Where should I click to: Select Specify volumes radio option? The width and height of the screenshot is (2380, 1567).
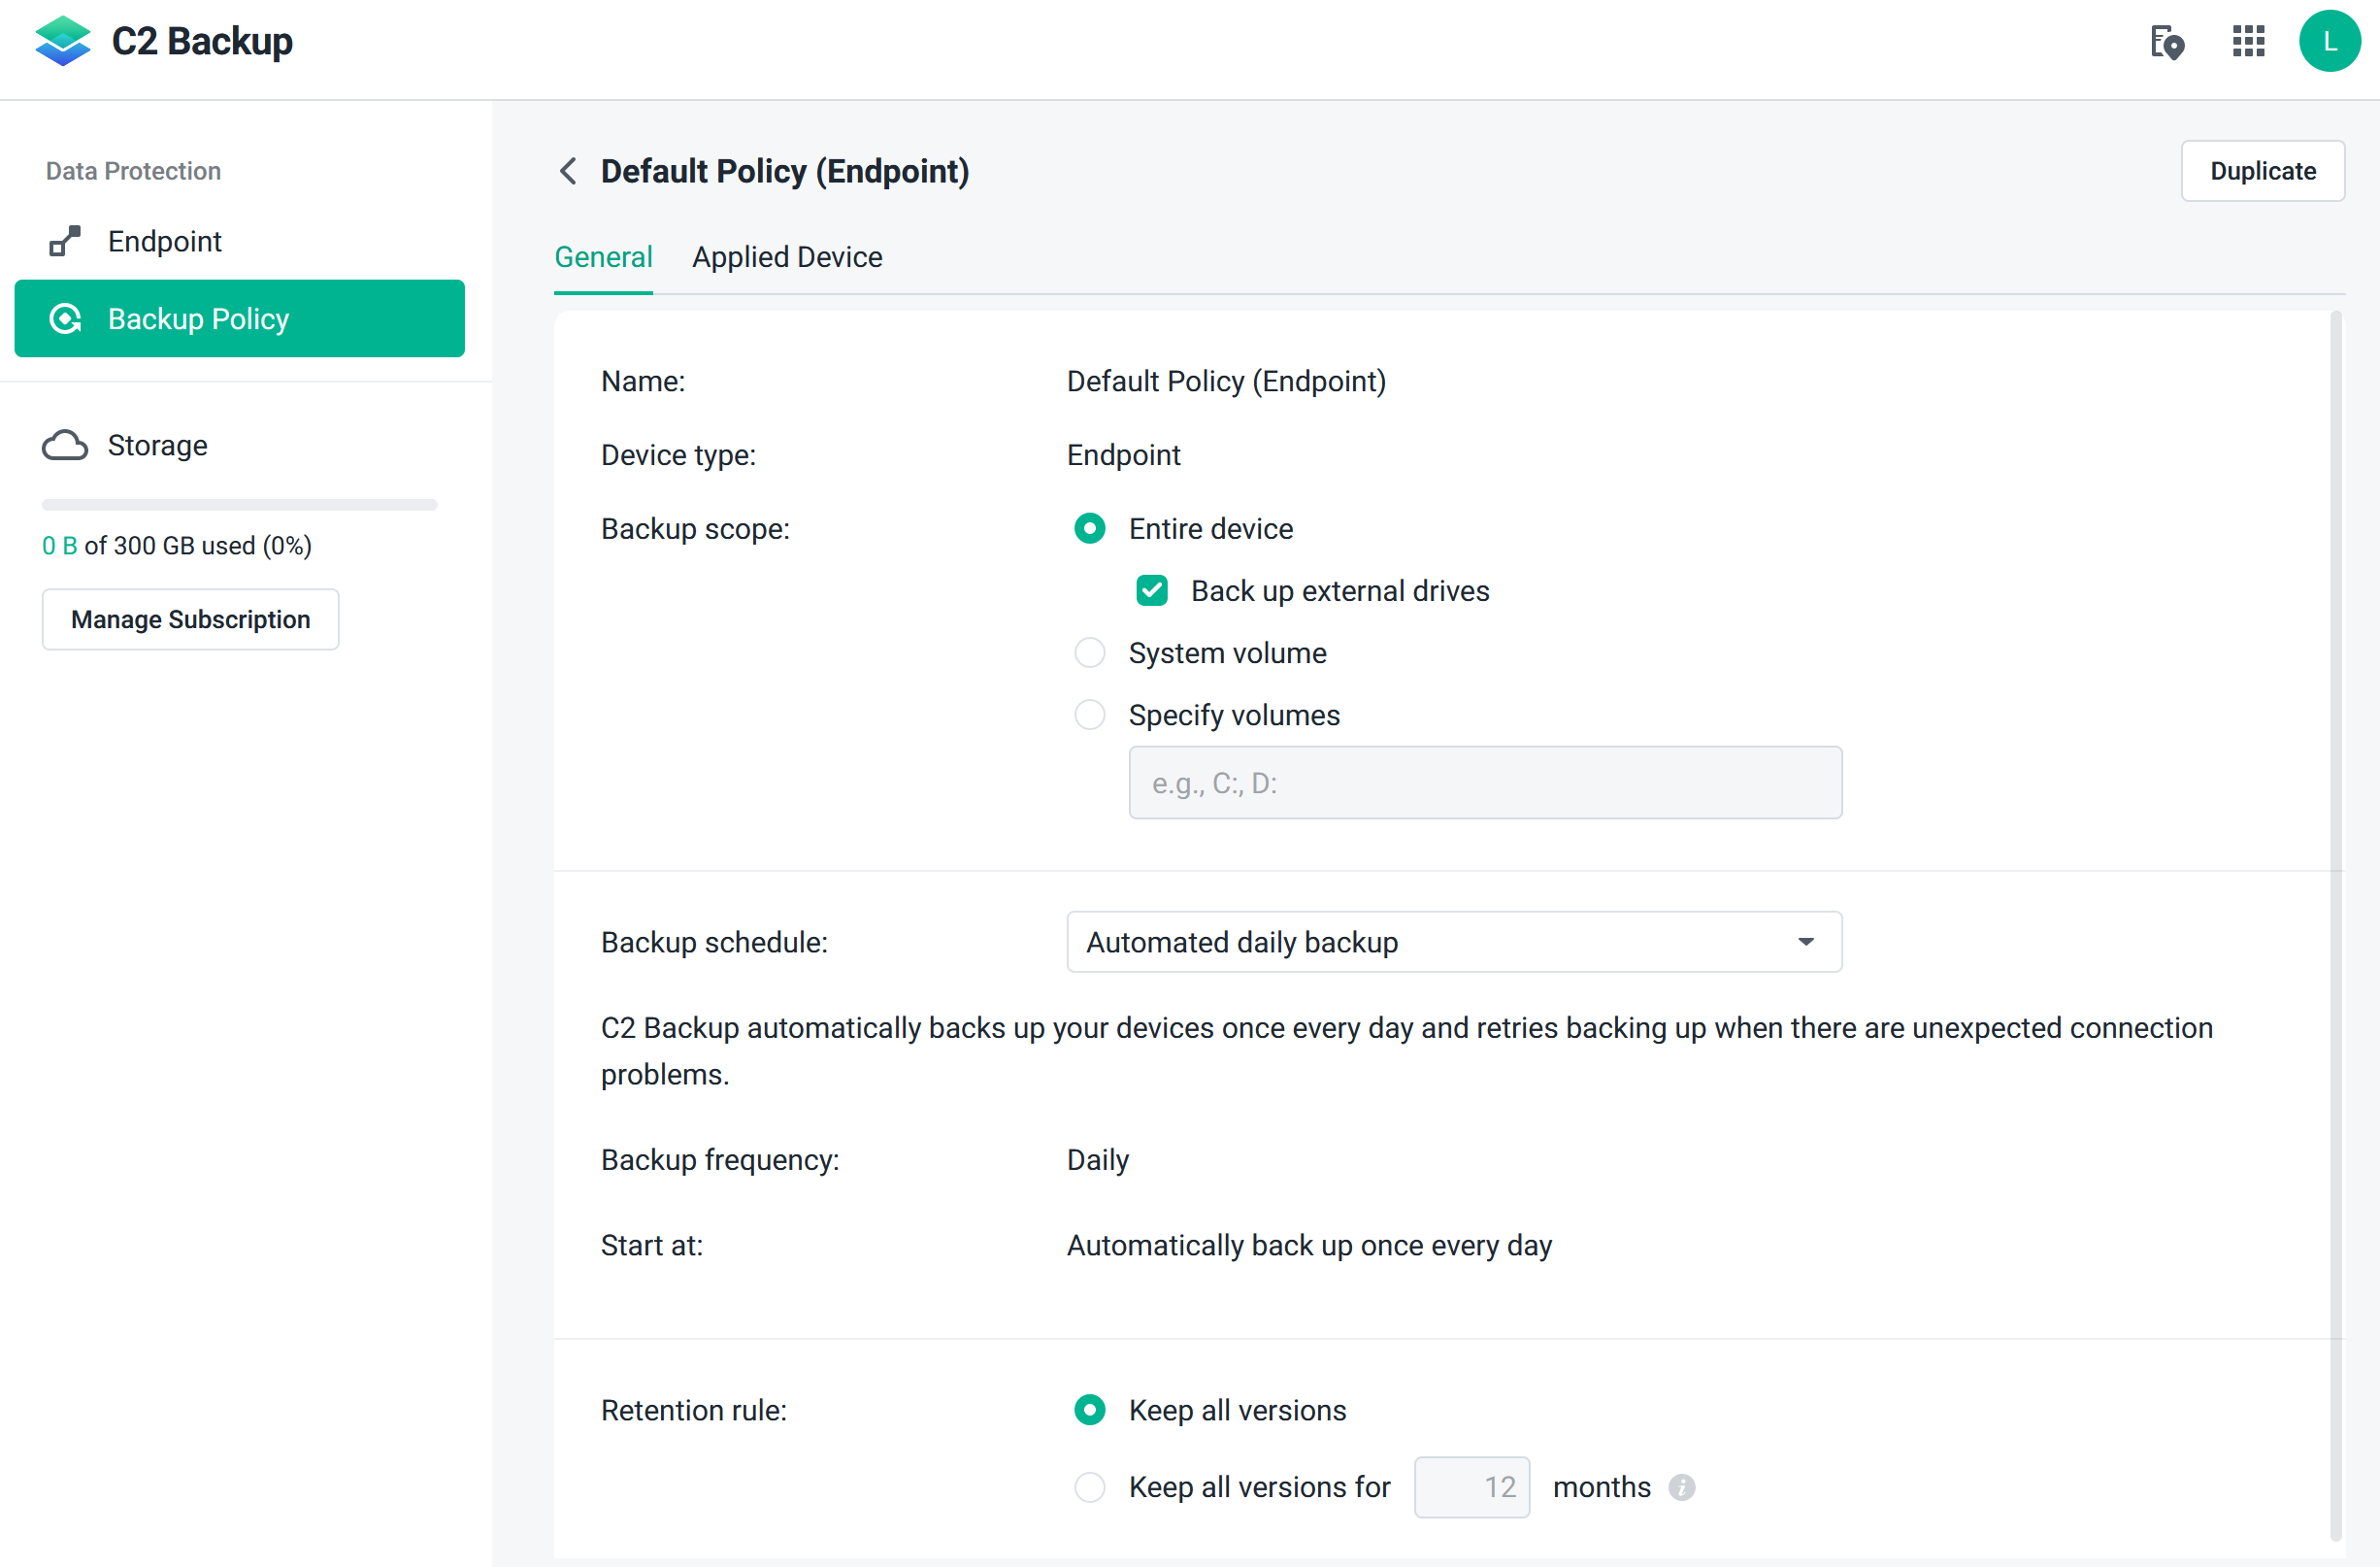click(1089, 715)
